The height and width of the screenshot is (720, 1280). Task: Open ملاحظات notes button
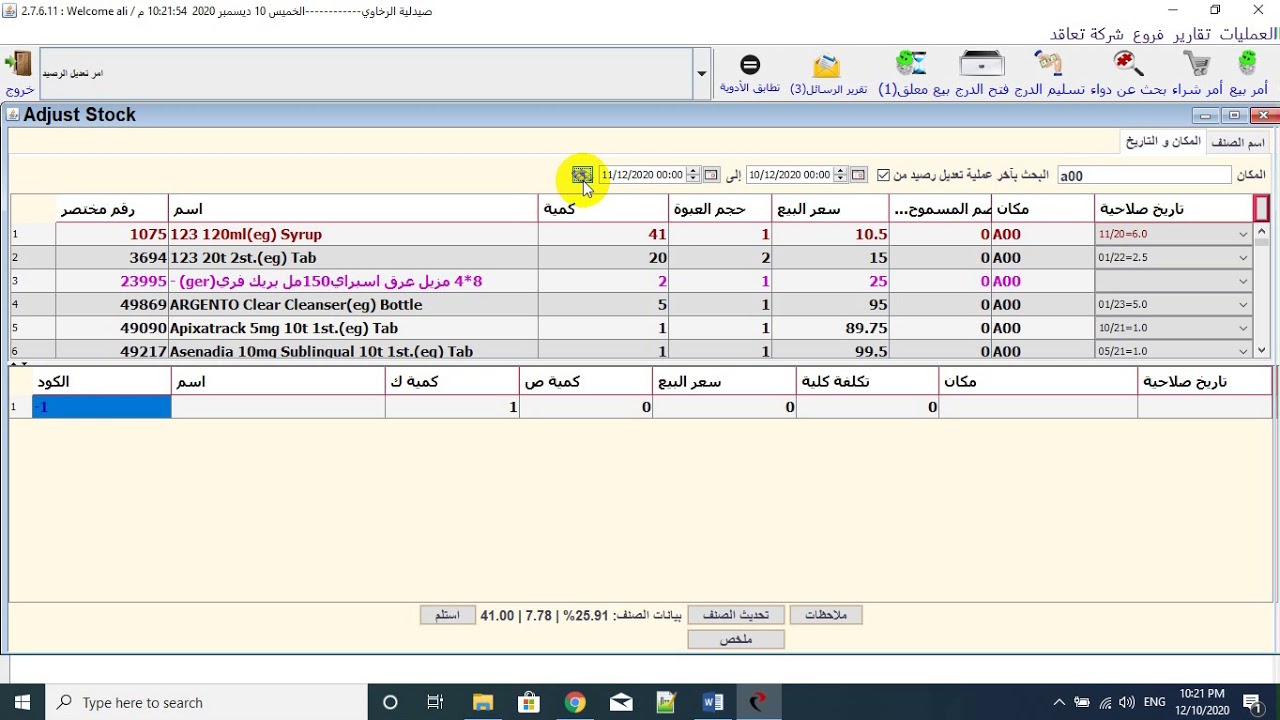pos(826,615)
